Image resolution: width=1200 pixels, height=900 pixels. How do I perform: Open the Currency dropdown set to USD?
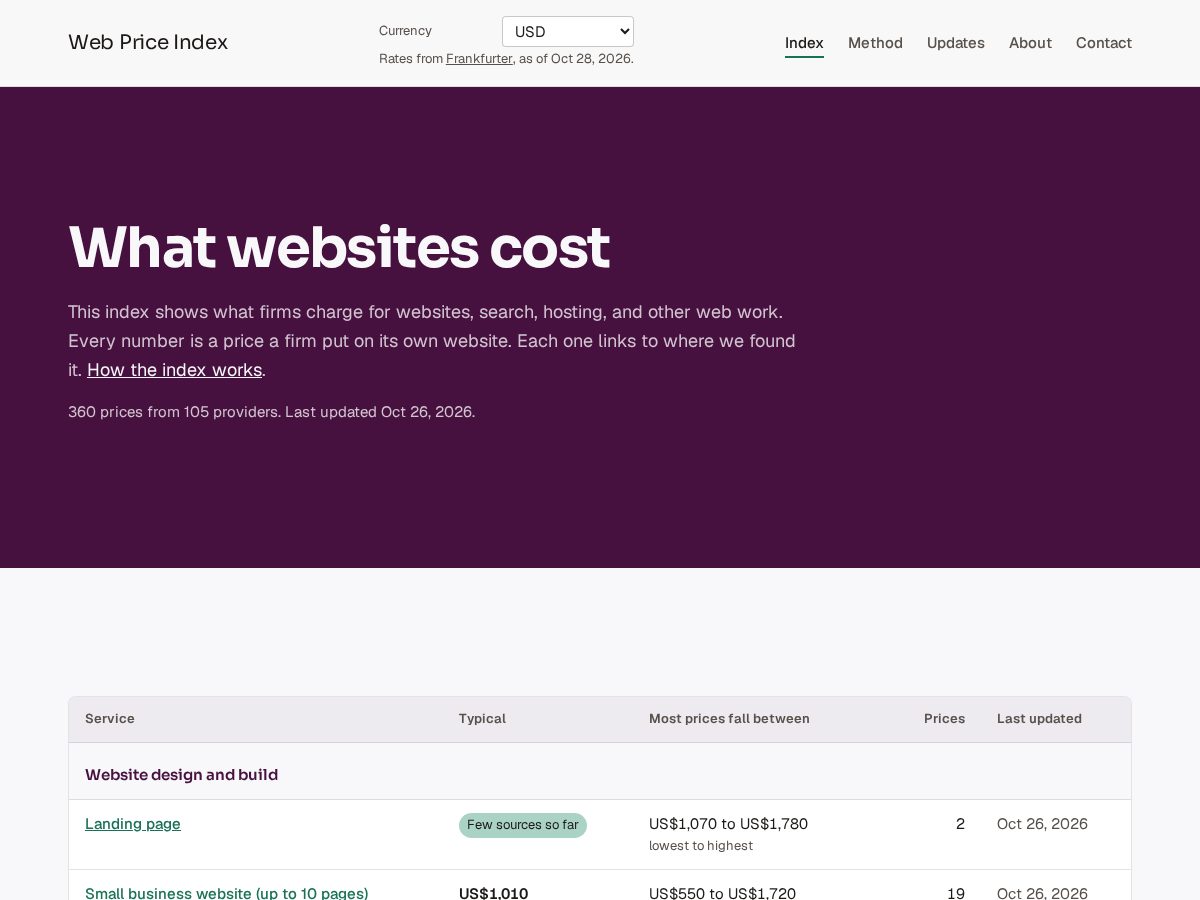(568, 31)
